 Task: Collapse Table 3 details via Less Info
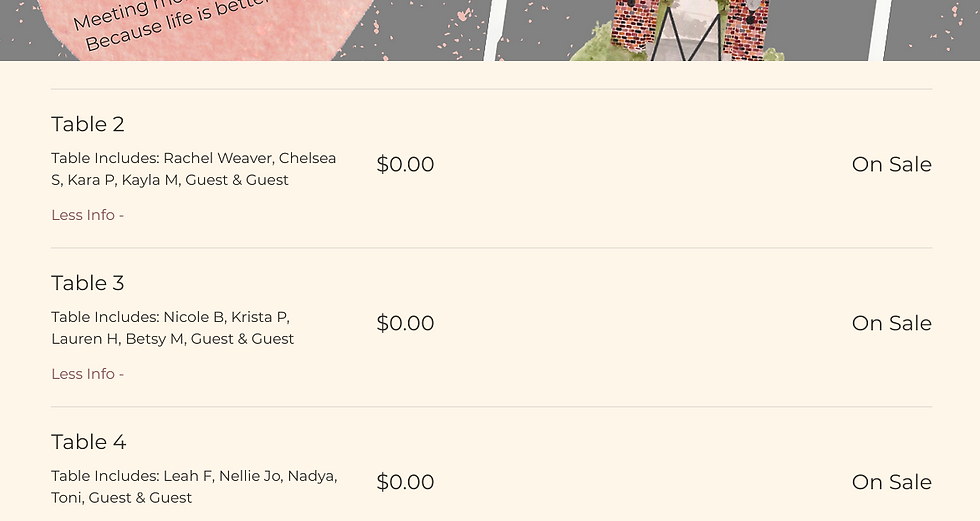(x=87, y=374)
